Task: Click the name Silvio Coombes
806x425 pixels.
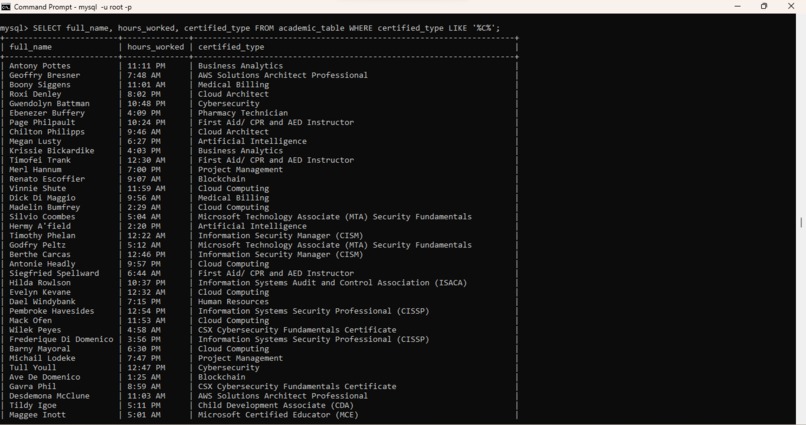Action: pyautogui.click(x=42, y=216)
